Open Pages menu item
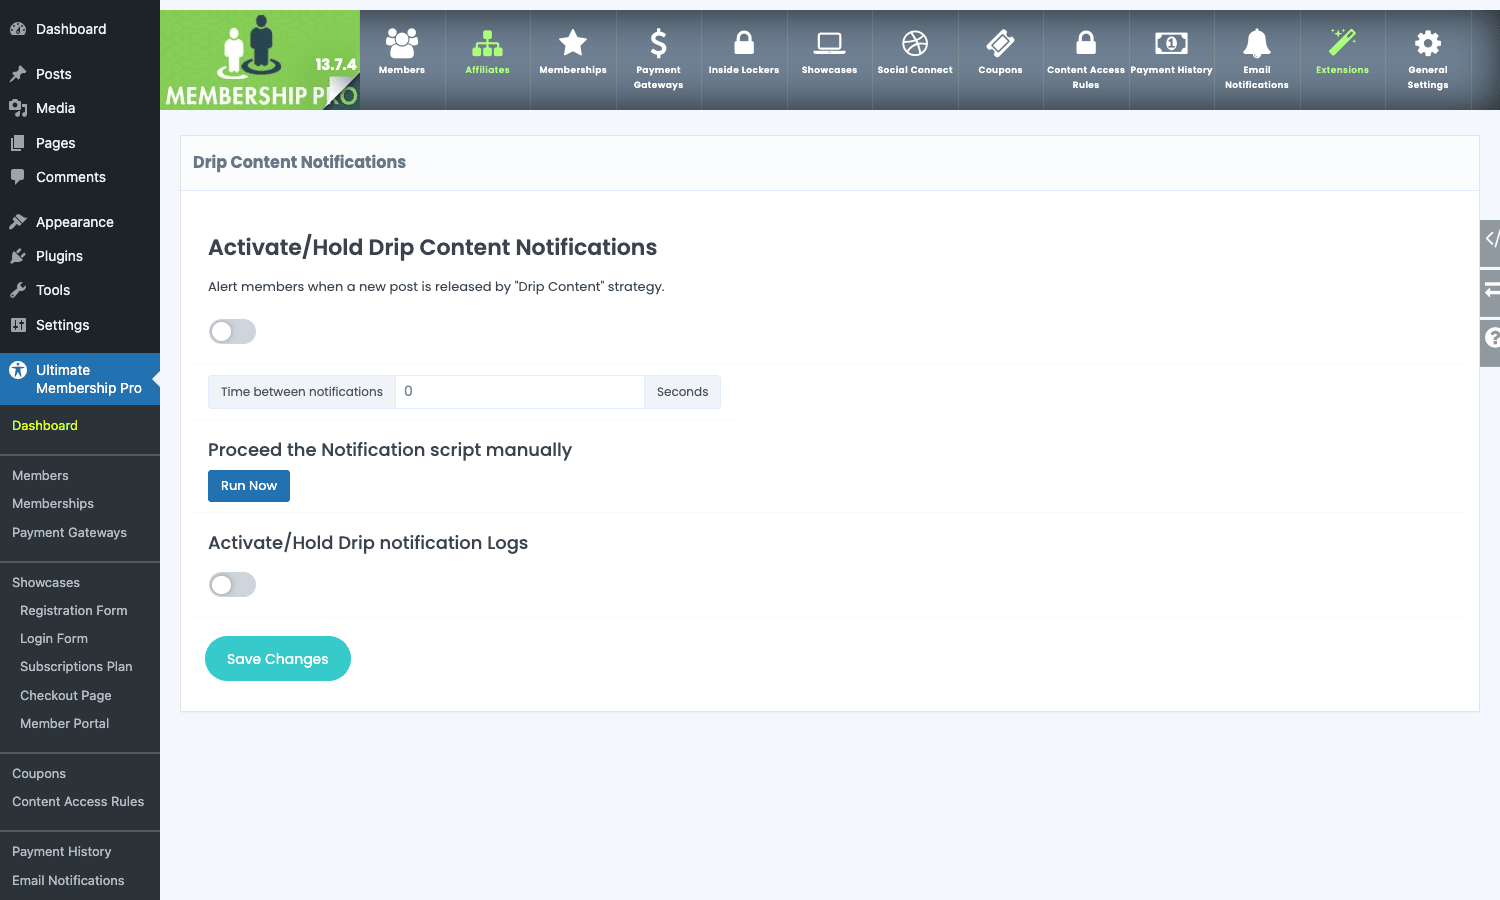This screenshot has width=1500, height=900. [x=80, y=143]
